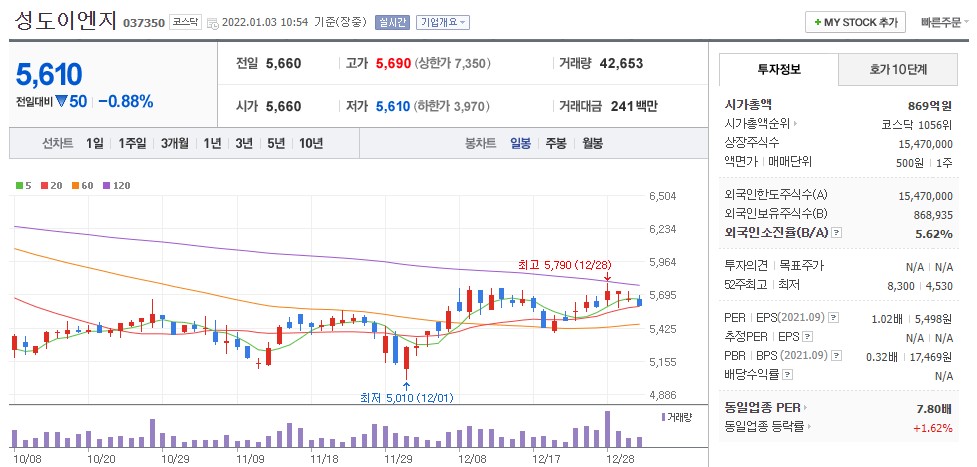
Task: Open help icon beside PER EPS(2021.09)
Action: (834, 318)
